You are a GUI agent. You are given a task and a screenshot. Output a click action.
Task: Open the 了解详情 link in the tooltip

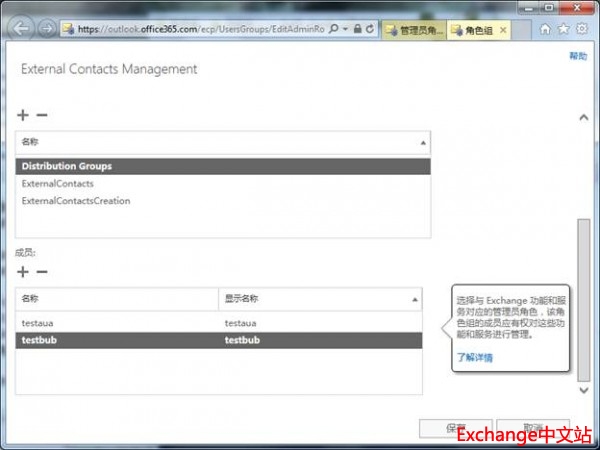point(475,357)
